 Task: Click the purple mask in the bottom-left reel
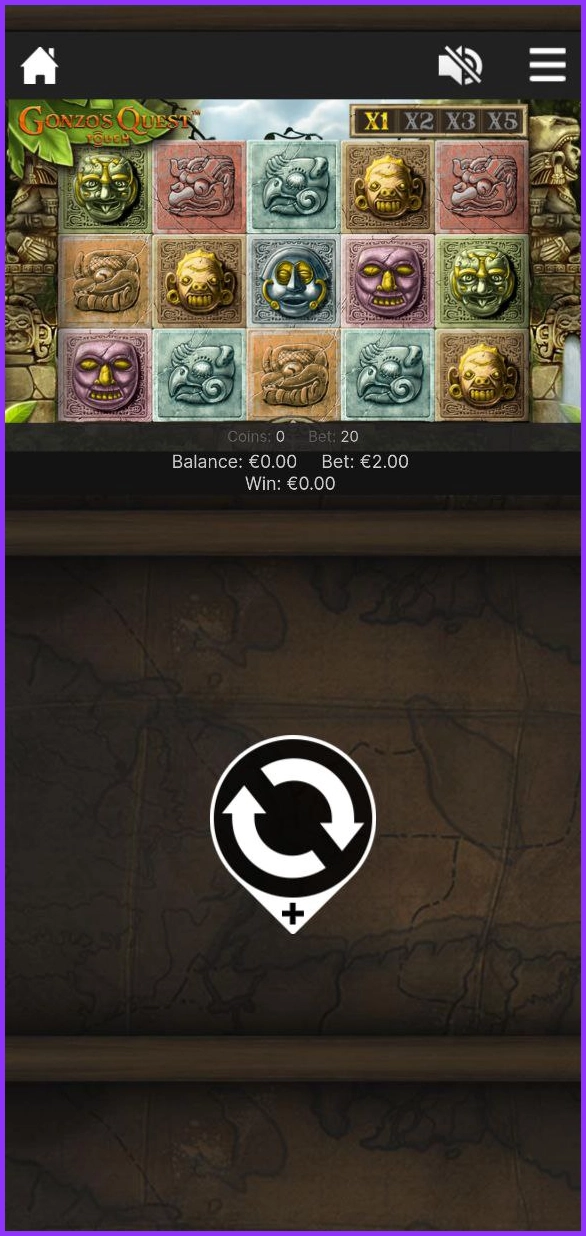coord(104,376)
